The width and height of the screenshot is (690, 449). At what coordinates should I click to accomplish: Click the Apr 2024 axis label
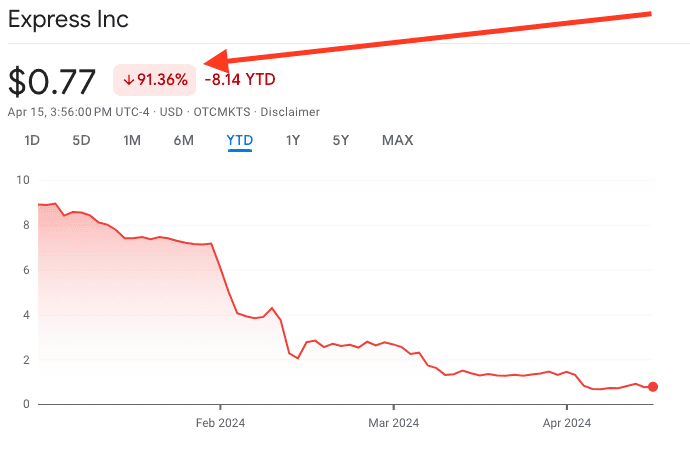click(567, 423)
